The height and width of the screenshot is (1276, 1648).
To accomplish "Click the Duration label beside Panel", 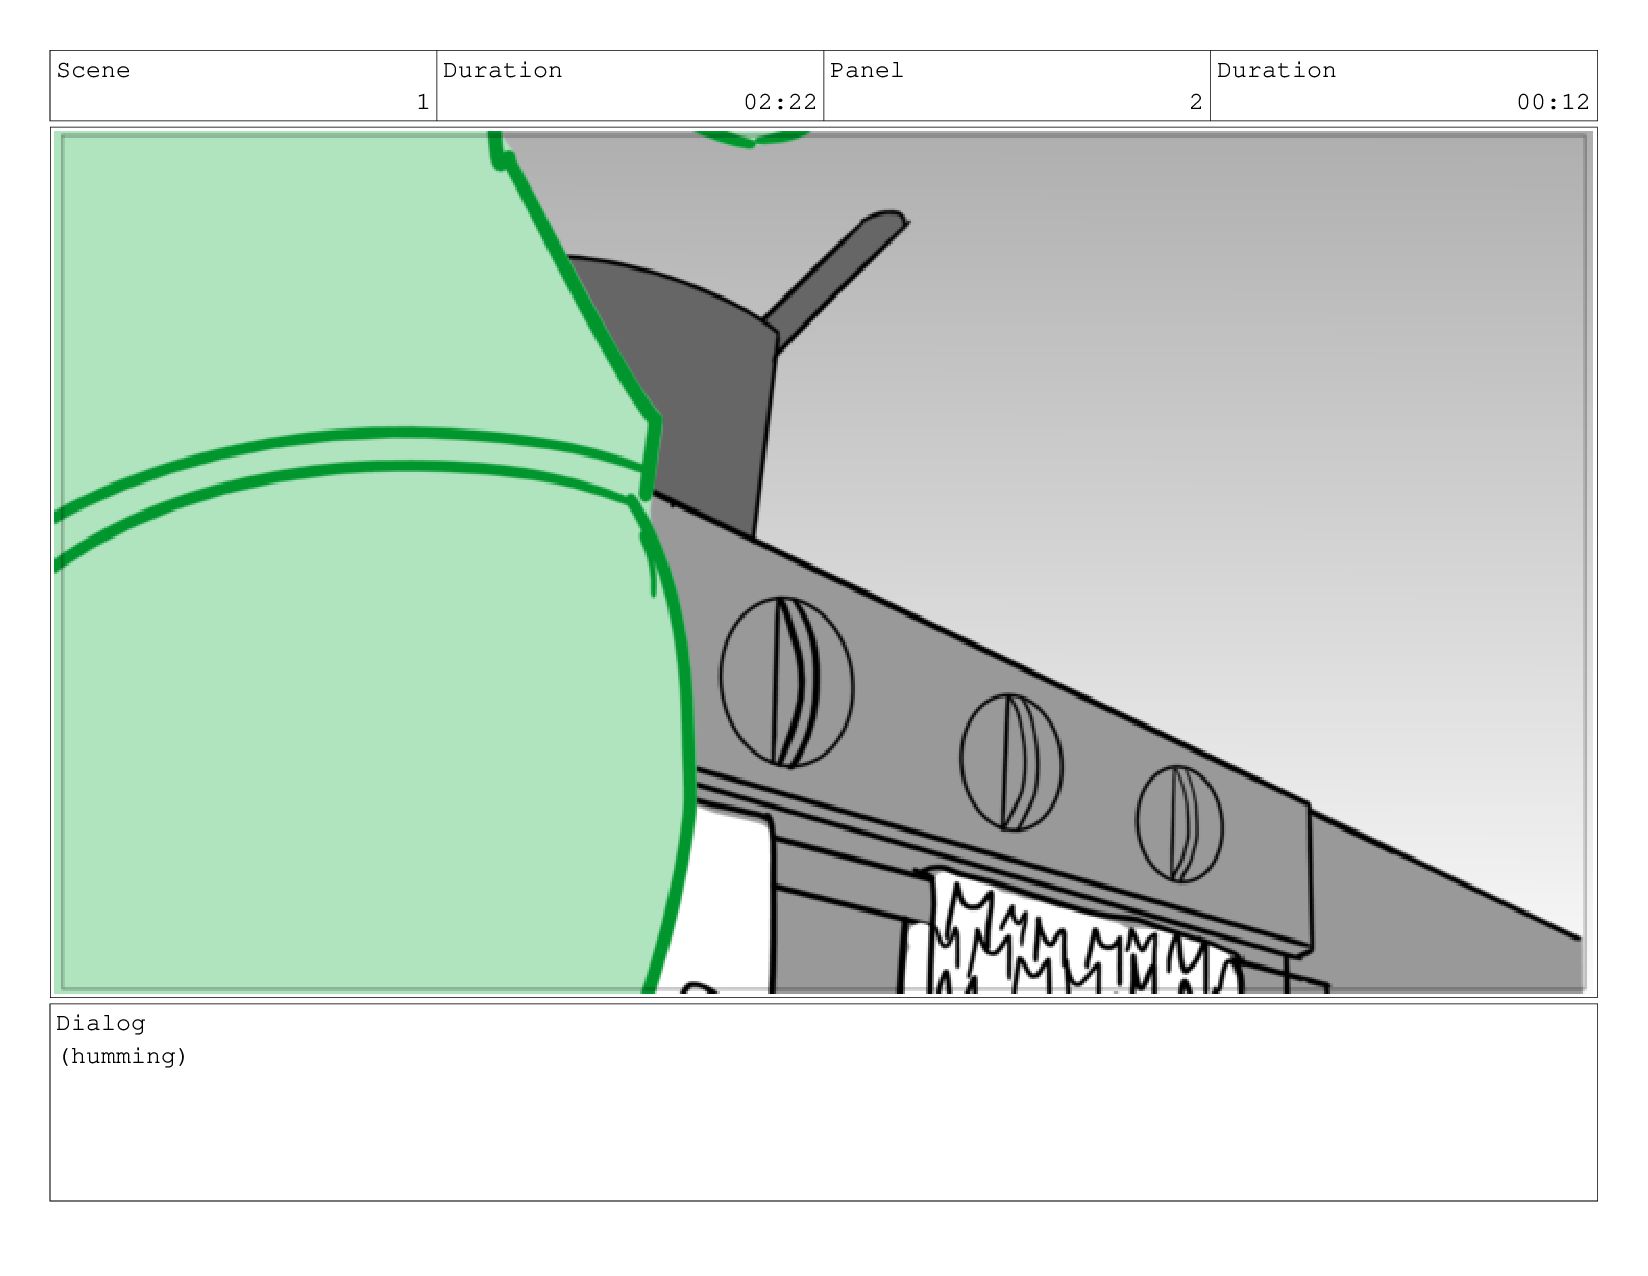I will (1276, 70).
